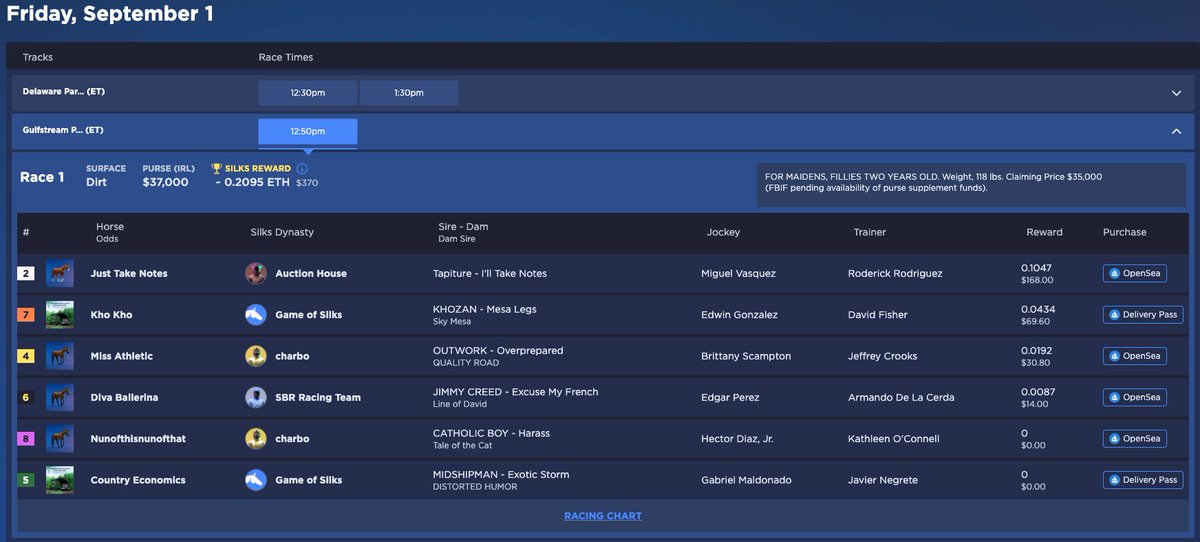Open OpenSea for Miss Athletic
The width and height of the screenshot is (1200, 542).
[1135, 356]
